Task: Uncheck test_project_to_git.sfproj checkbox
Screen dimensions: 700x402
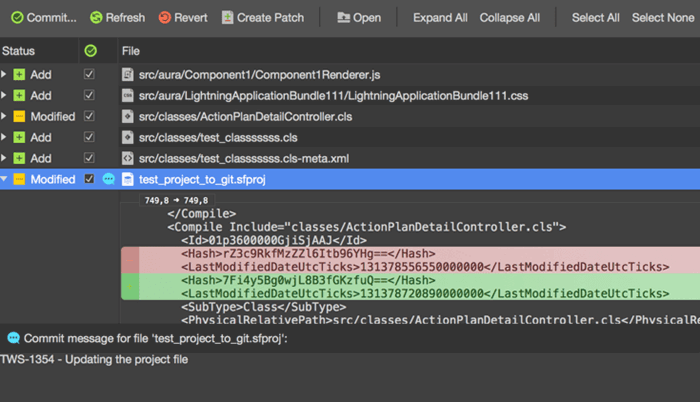Action: [89, 179]
